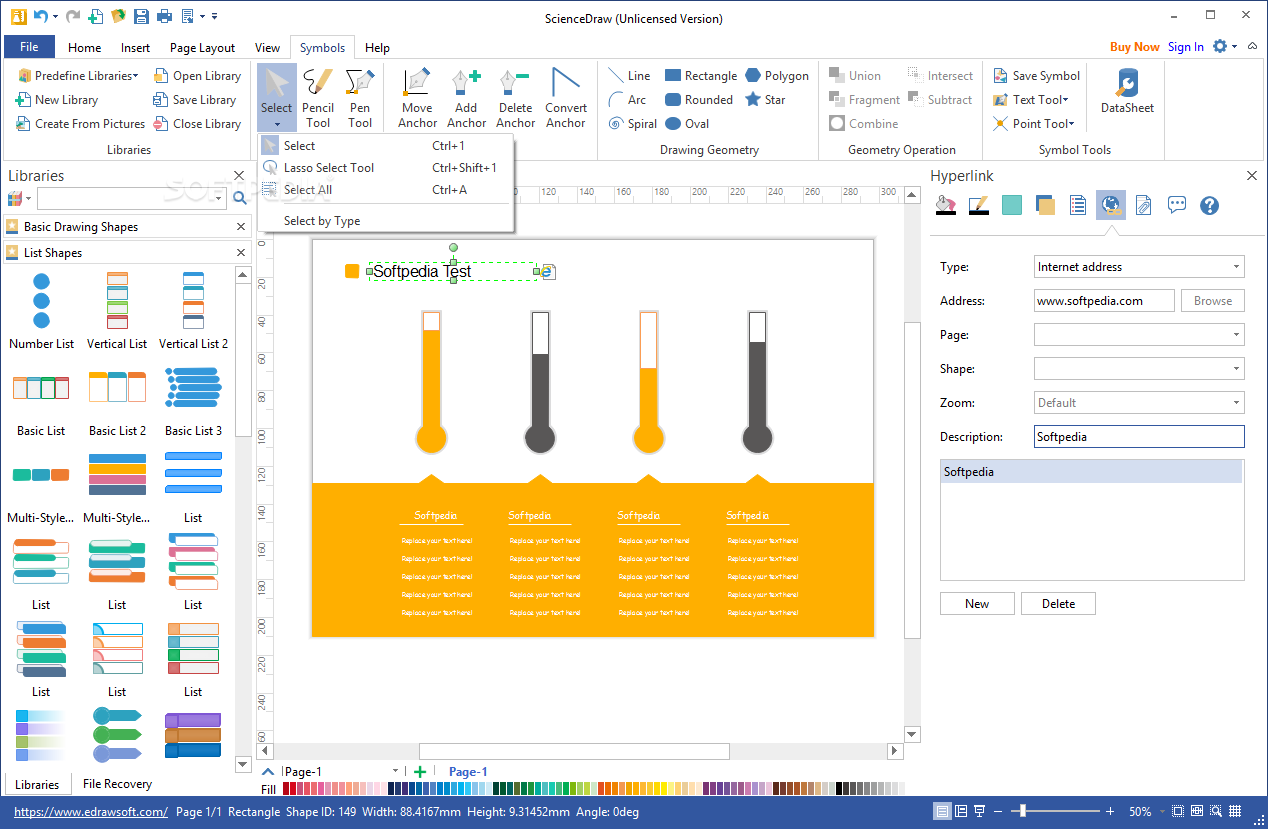Select the Number List shape thumbnail
This screenshot has width=1268, height=829.
pos(41,311)
